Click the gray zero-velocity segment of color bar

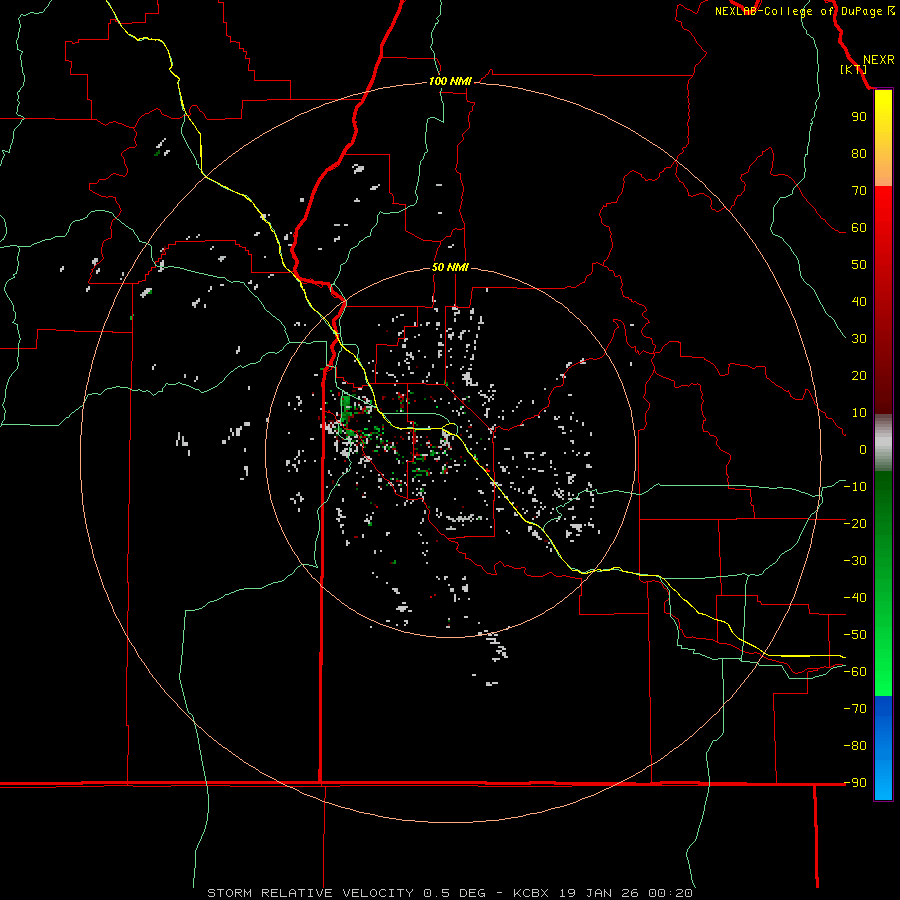click(883, 442)
